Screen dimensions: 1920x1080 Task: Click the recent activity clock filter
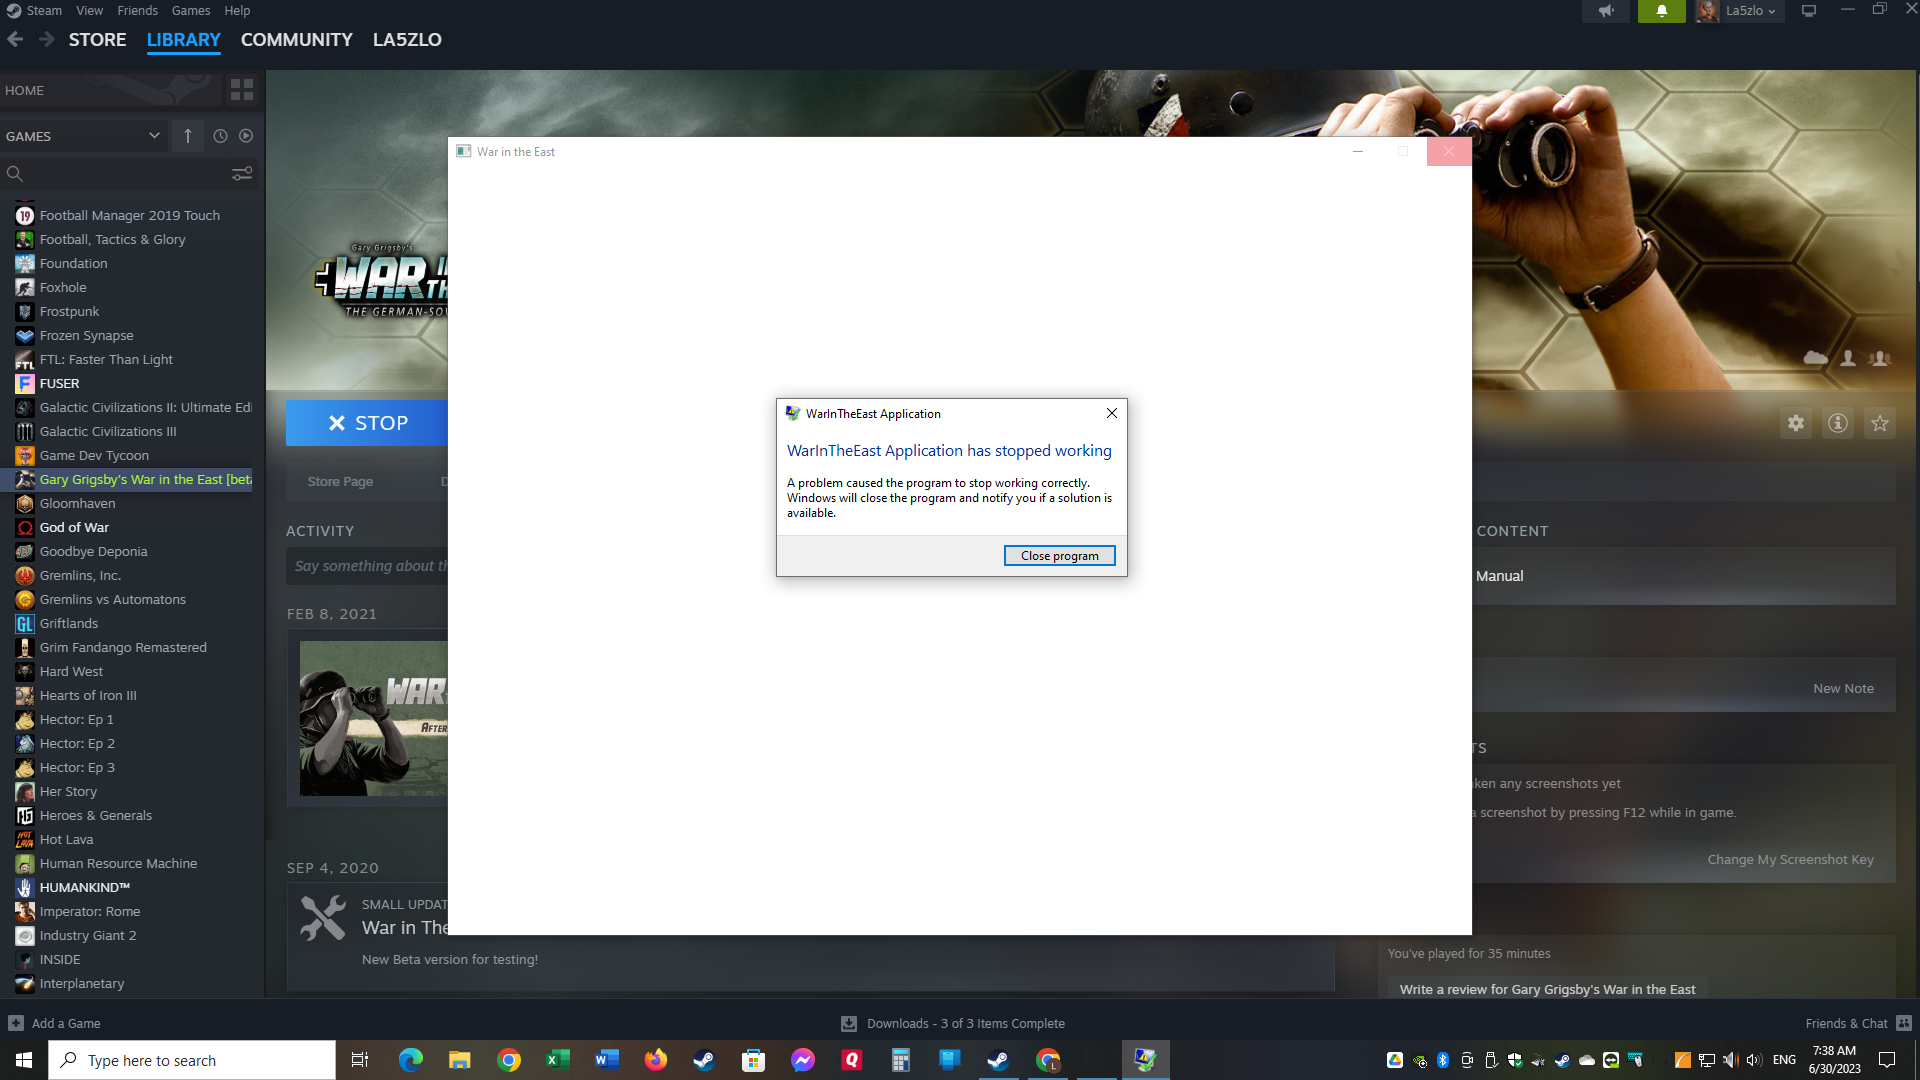220,136
